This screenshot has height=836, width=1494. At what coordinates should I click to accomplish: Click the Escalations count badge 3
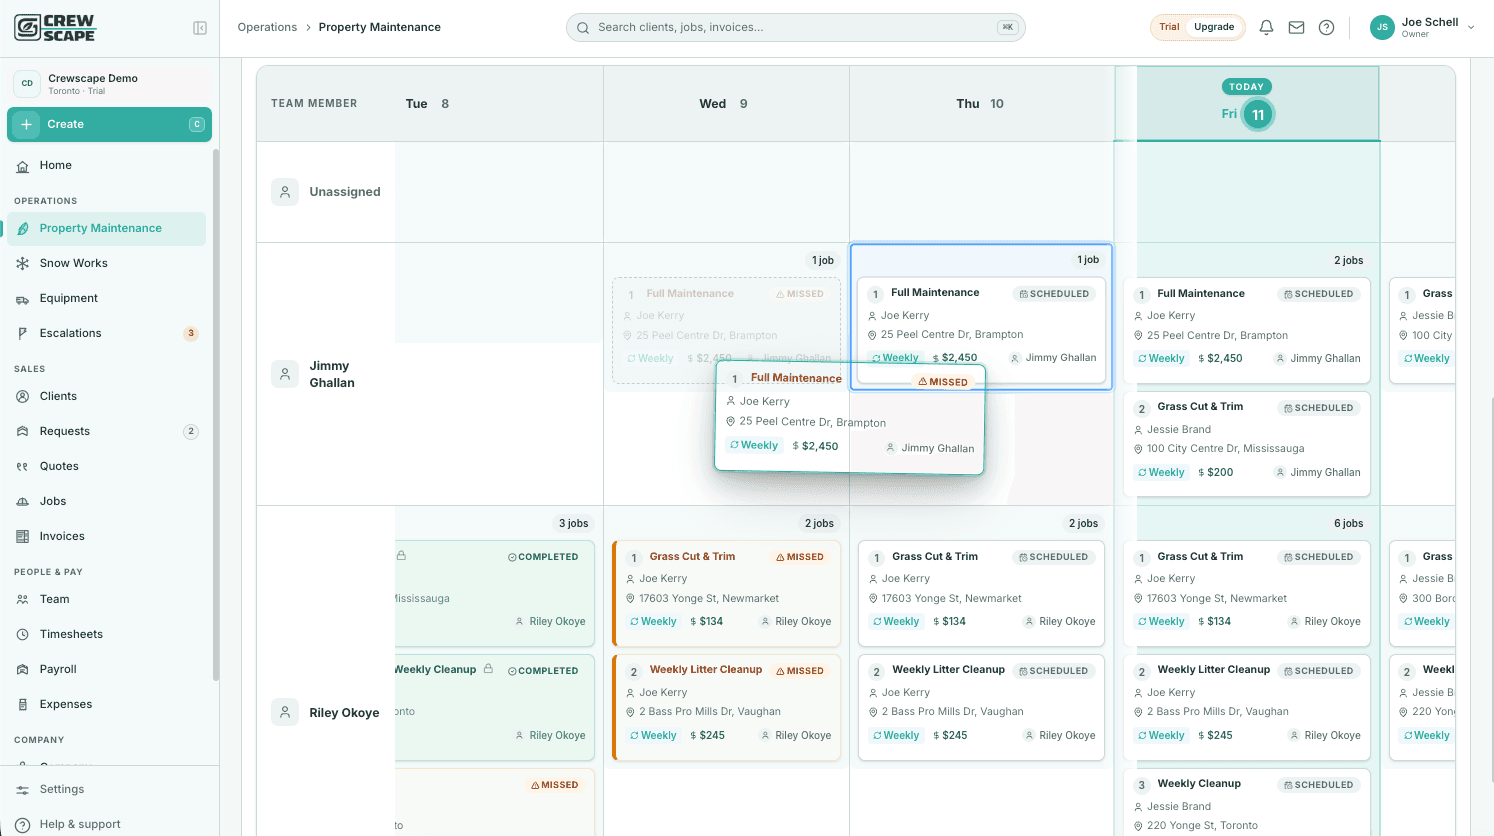[x=191, y=333]
